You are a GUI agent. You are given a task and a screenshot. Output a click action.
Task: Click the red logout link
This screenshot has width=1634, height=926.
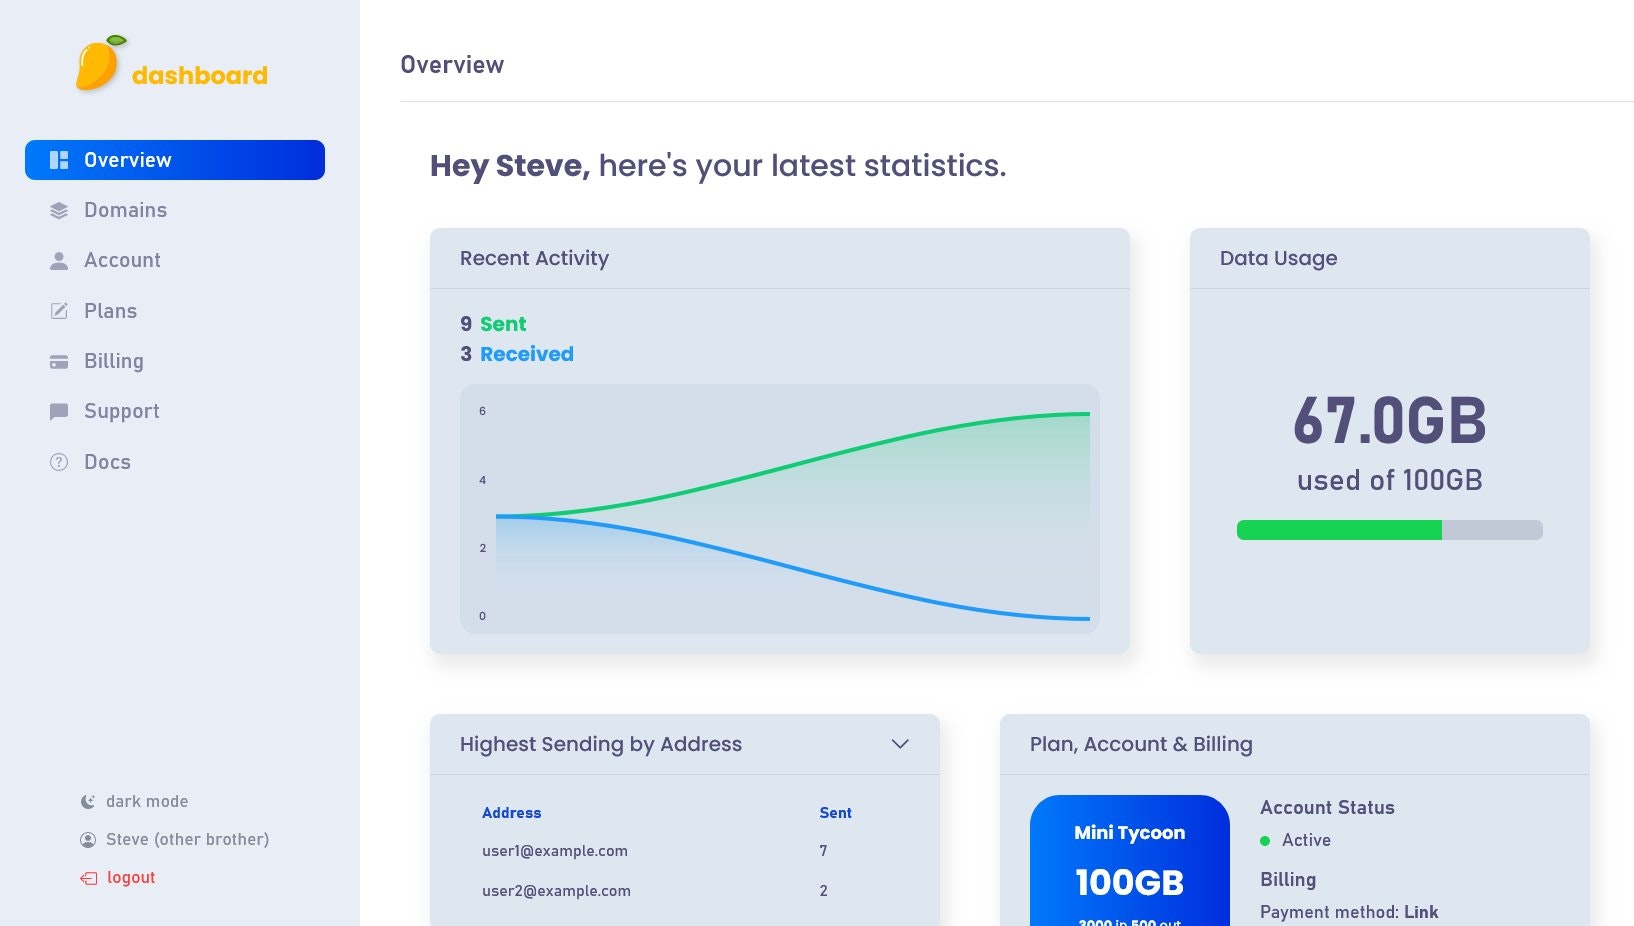131,877
